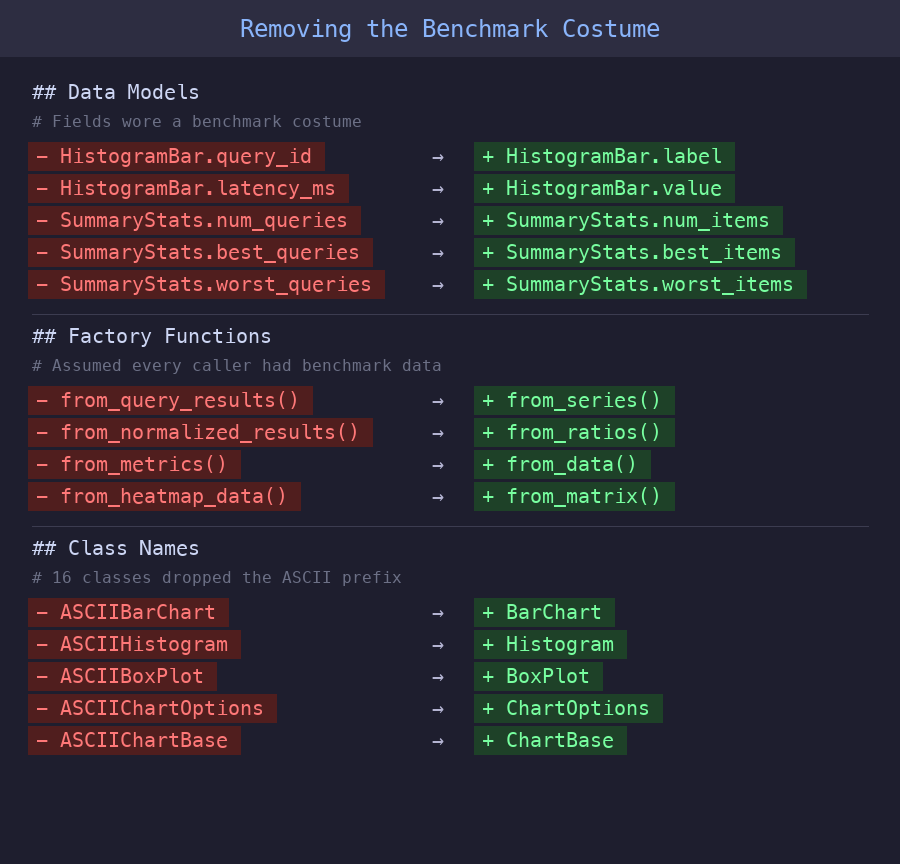This screenshot has width=900, height=864.
Task: Click the Removing the Benchmark Costume title
Action: tap(449, 28)
